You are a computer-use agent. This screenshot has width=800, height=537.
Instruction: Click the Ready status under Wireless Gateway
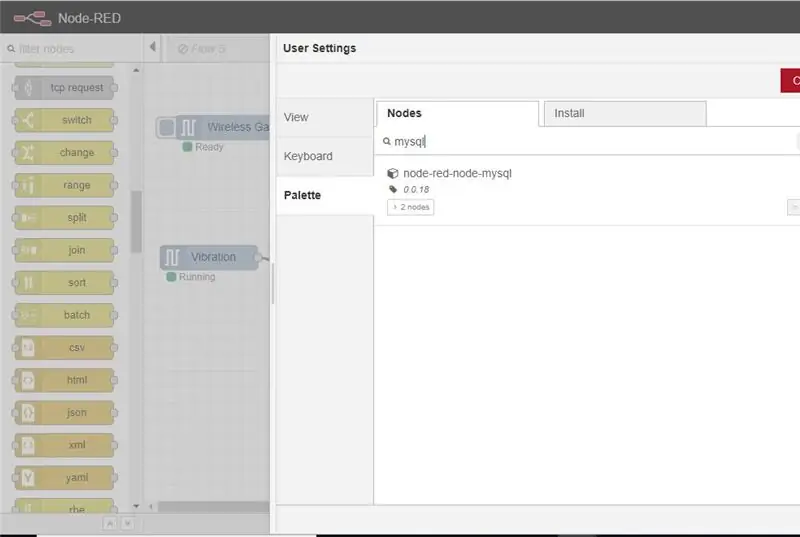[203, 147]
